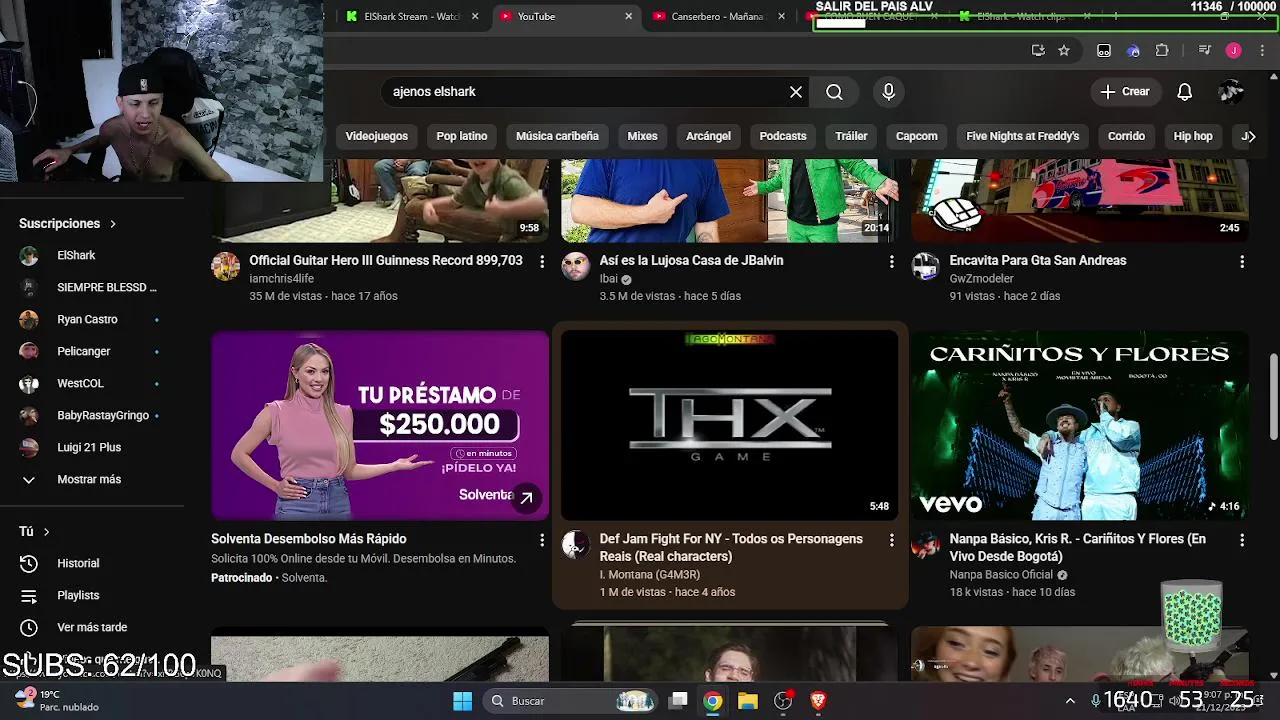Expand the Suscripciones section arrow

113,224
